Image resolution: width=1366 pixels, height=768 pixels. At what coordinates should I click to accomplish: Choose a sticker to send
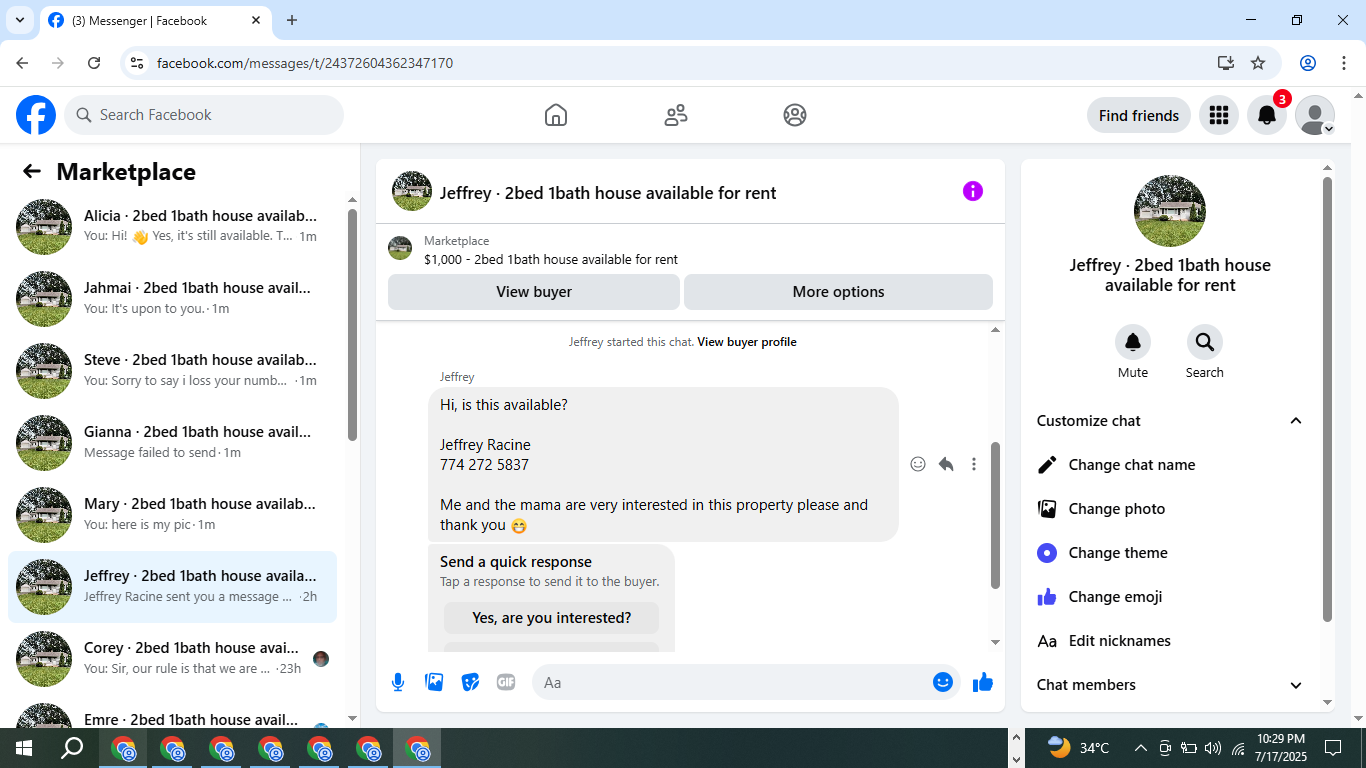pyautogui.click(x=470, y=682)
